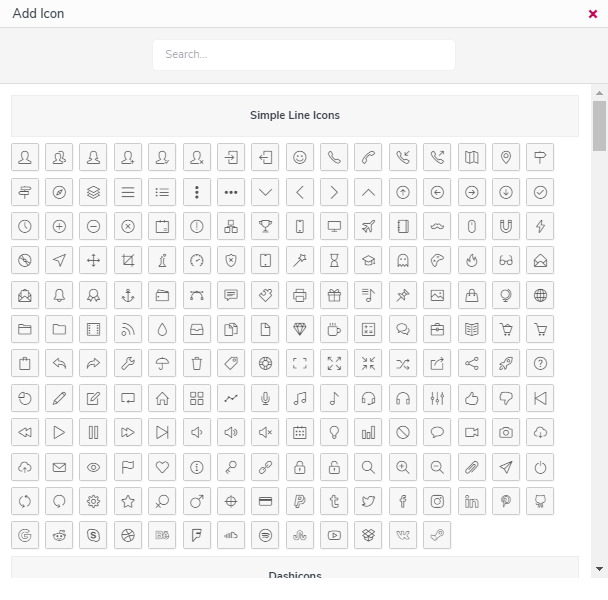Choose the fire flame icon
The image size is (608, 600).
click(472, 260)
